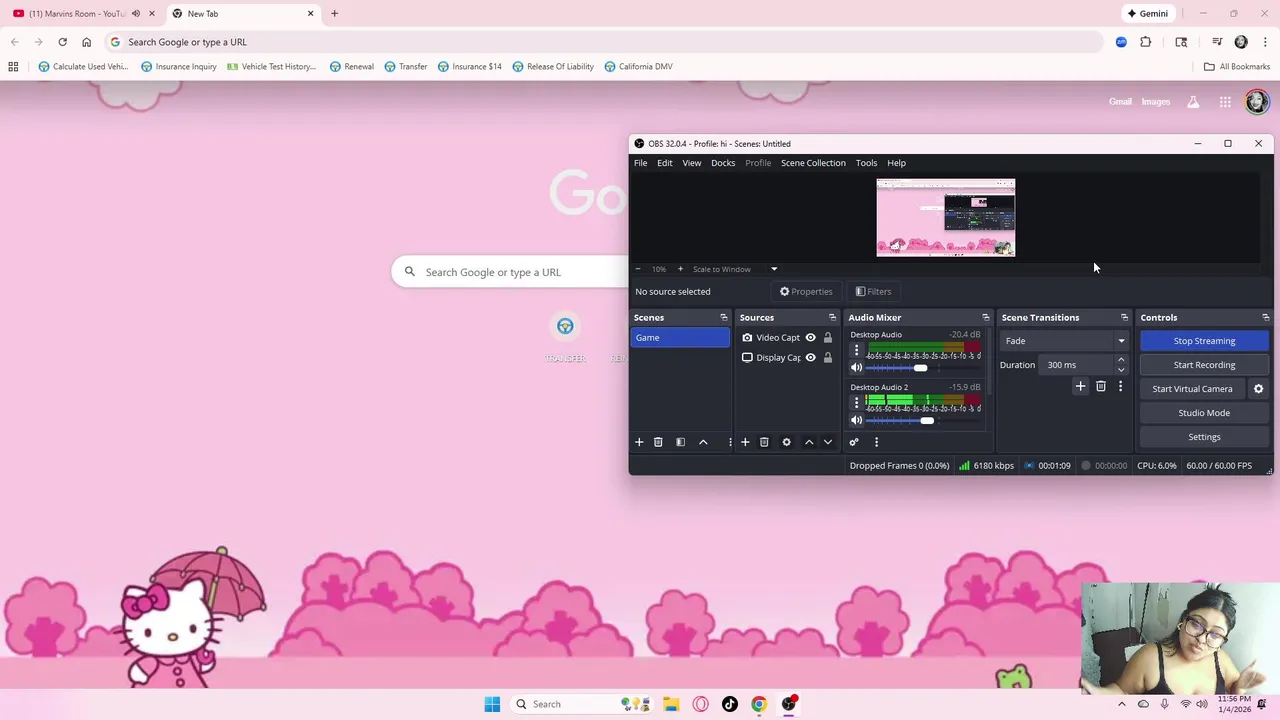Click Start Recording button

[1204, 365]
